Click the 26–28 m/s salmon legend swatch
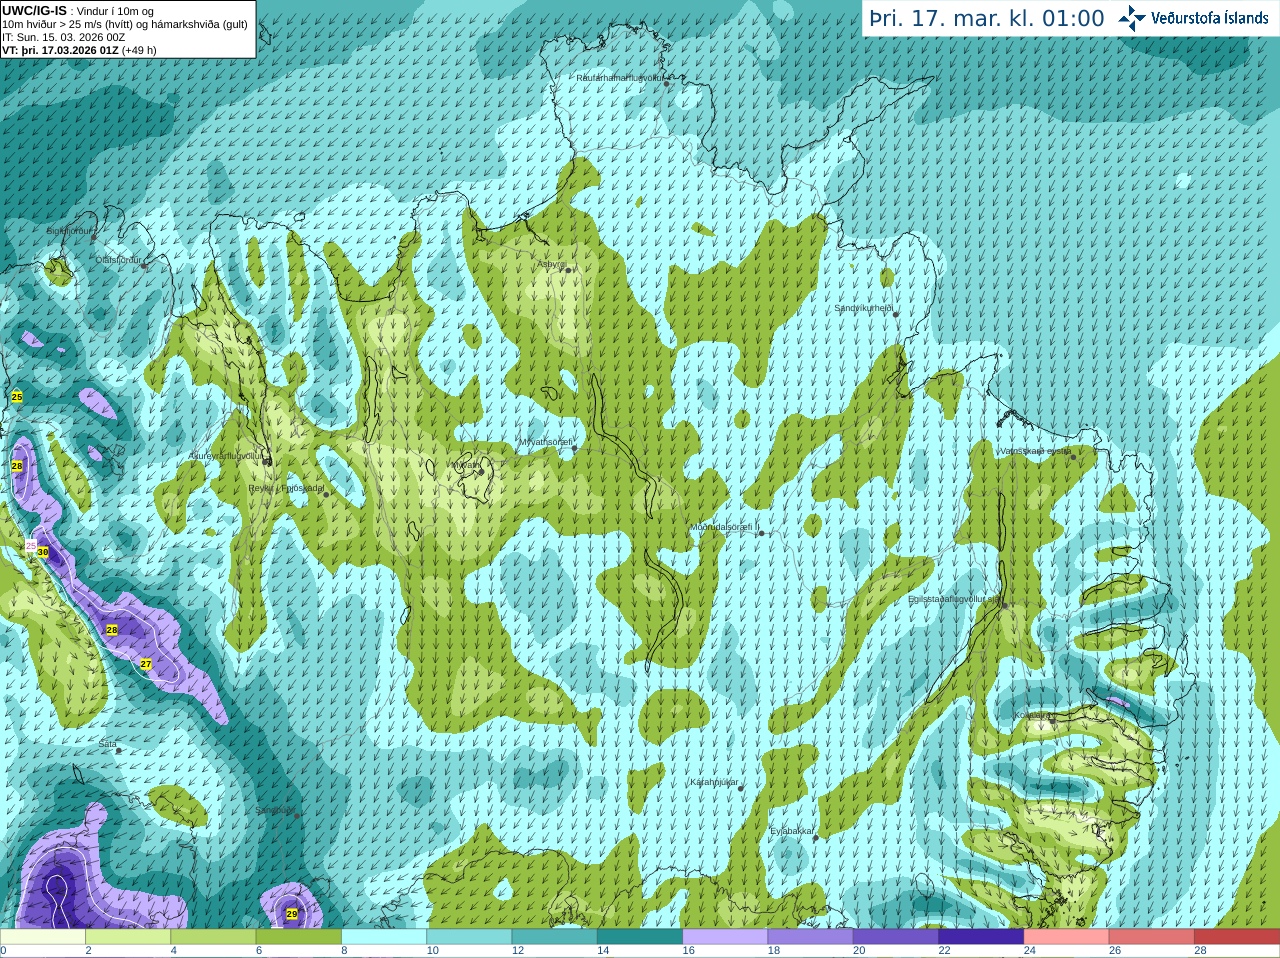 click(1152, 937)
